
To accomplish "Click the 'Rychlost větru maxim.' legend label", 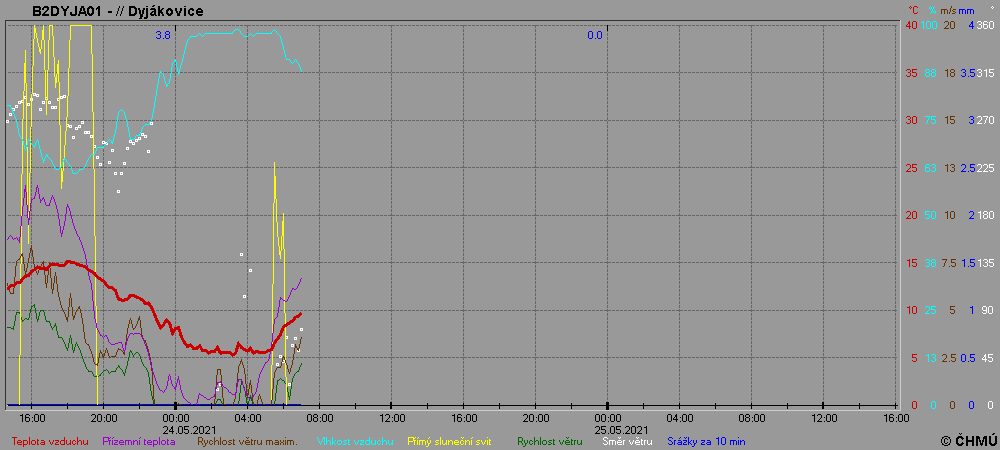I will click(x=247, y=441).
